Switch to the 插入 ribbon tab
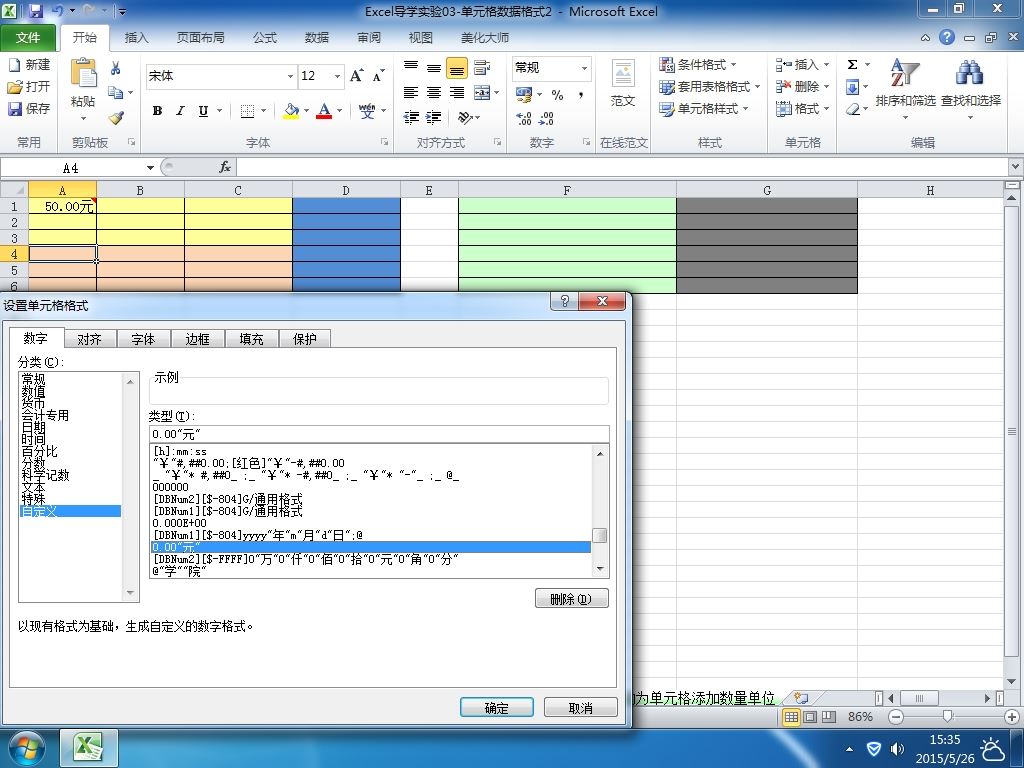 pos(136,38)
